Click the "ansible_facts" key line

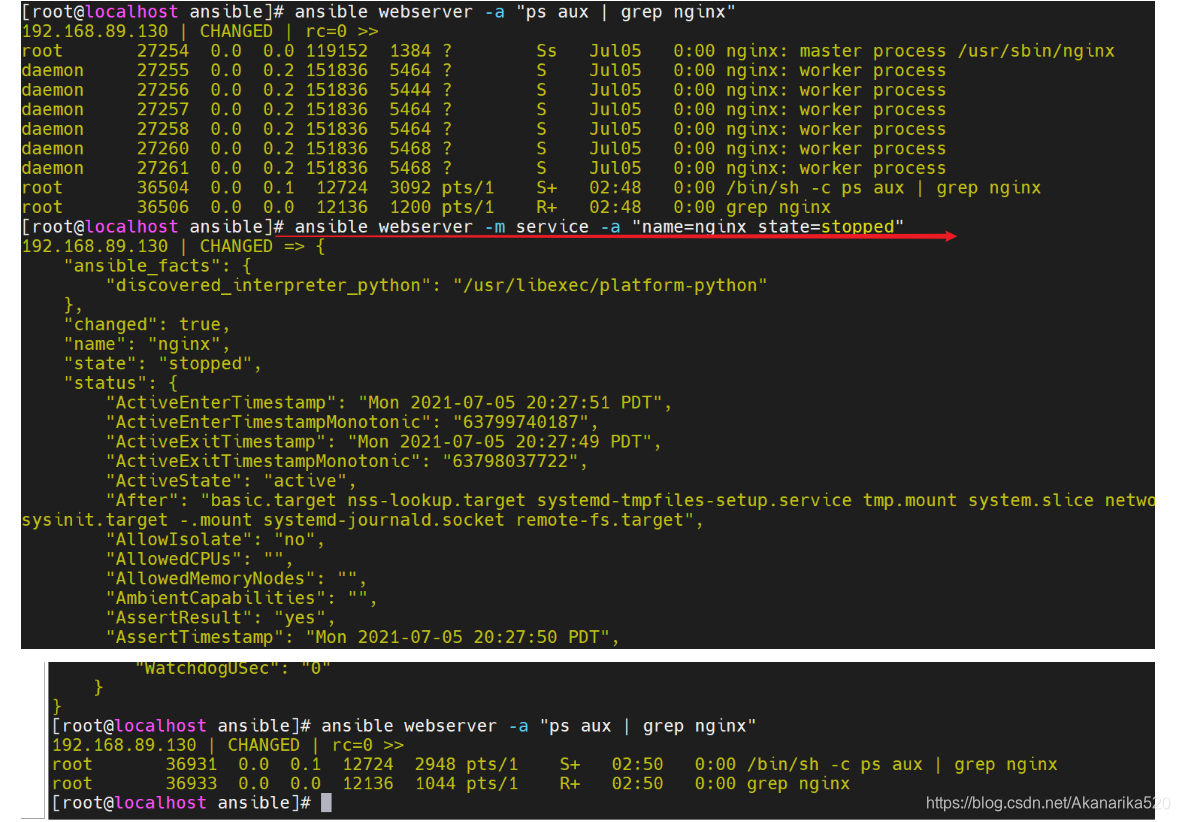point(158,266)
